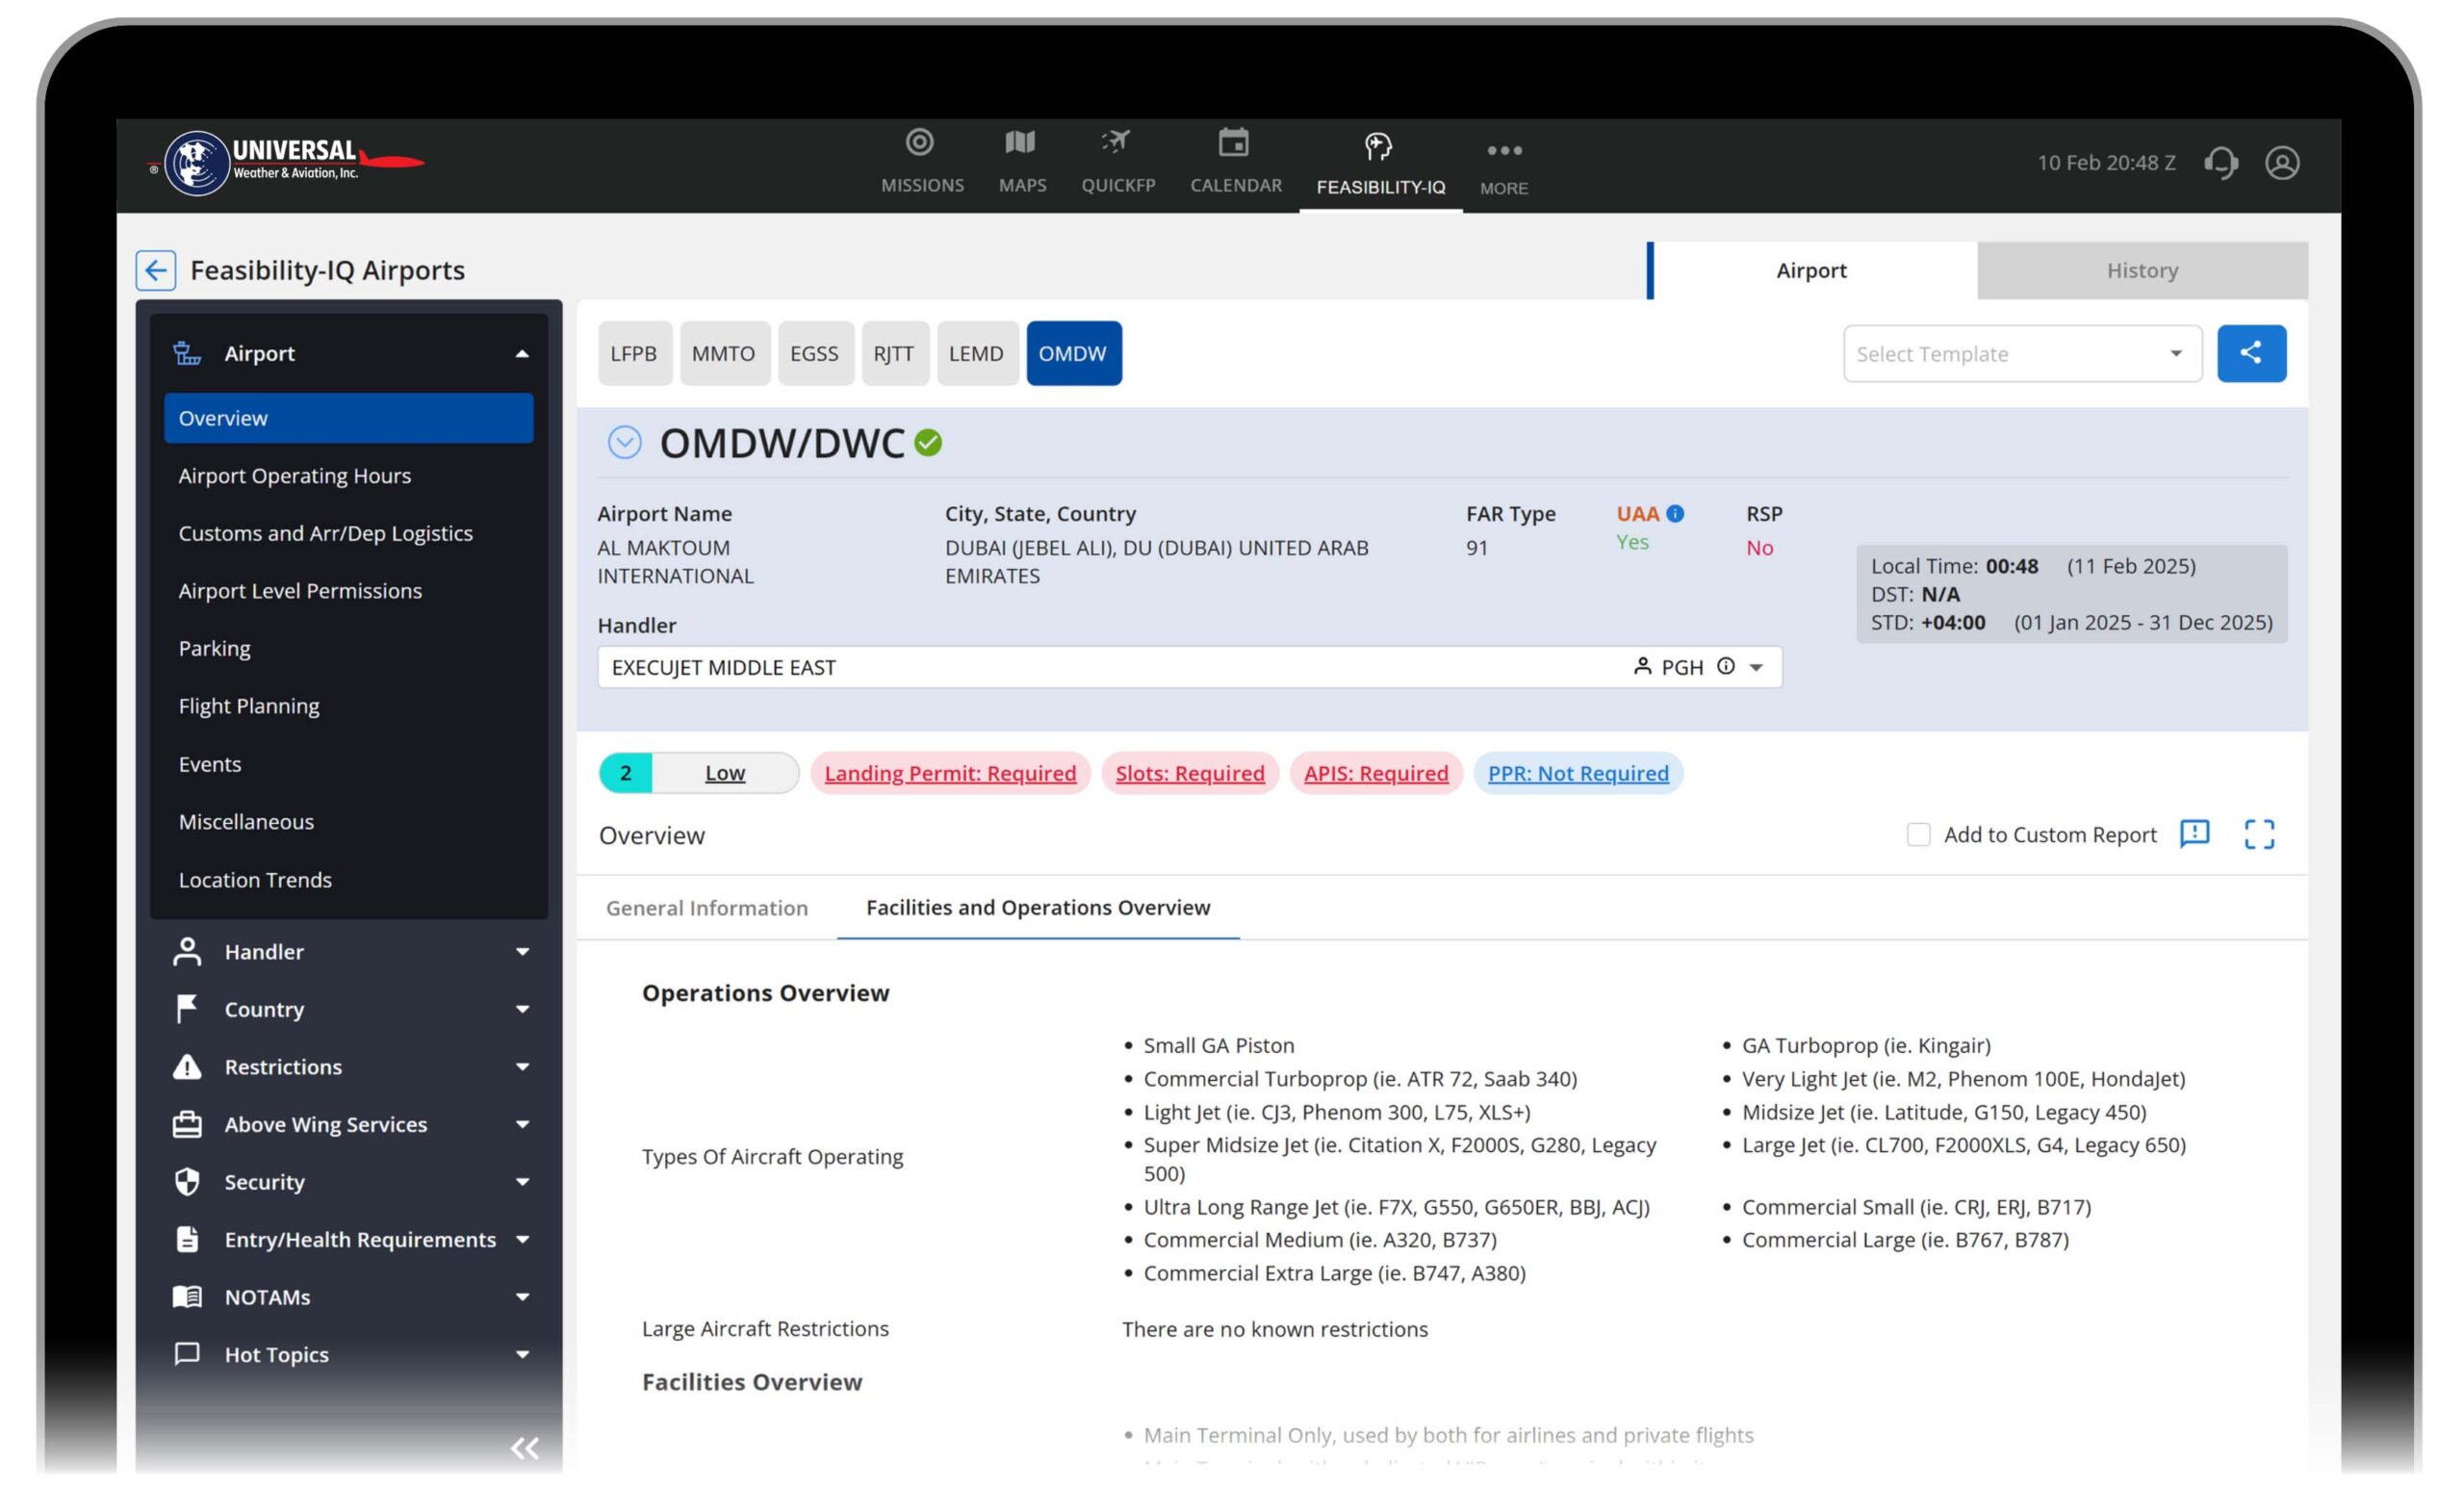Collapse the sidebar with the double-chevron icon

[x=524, y=1447]
